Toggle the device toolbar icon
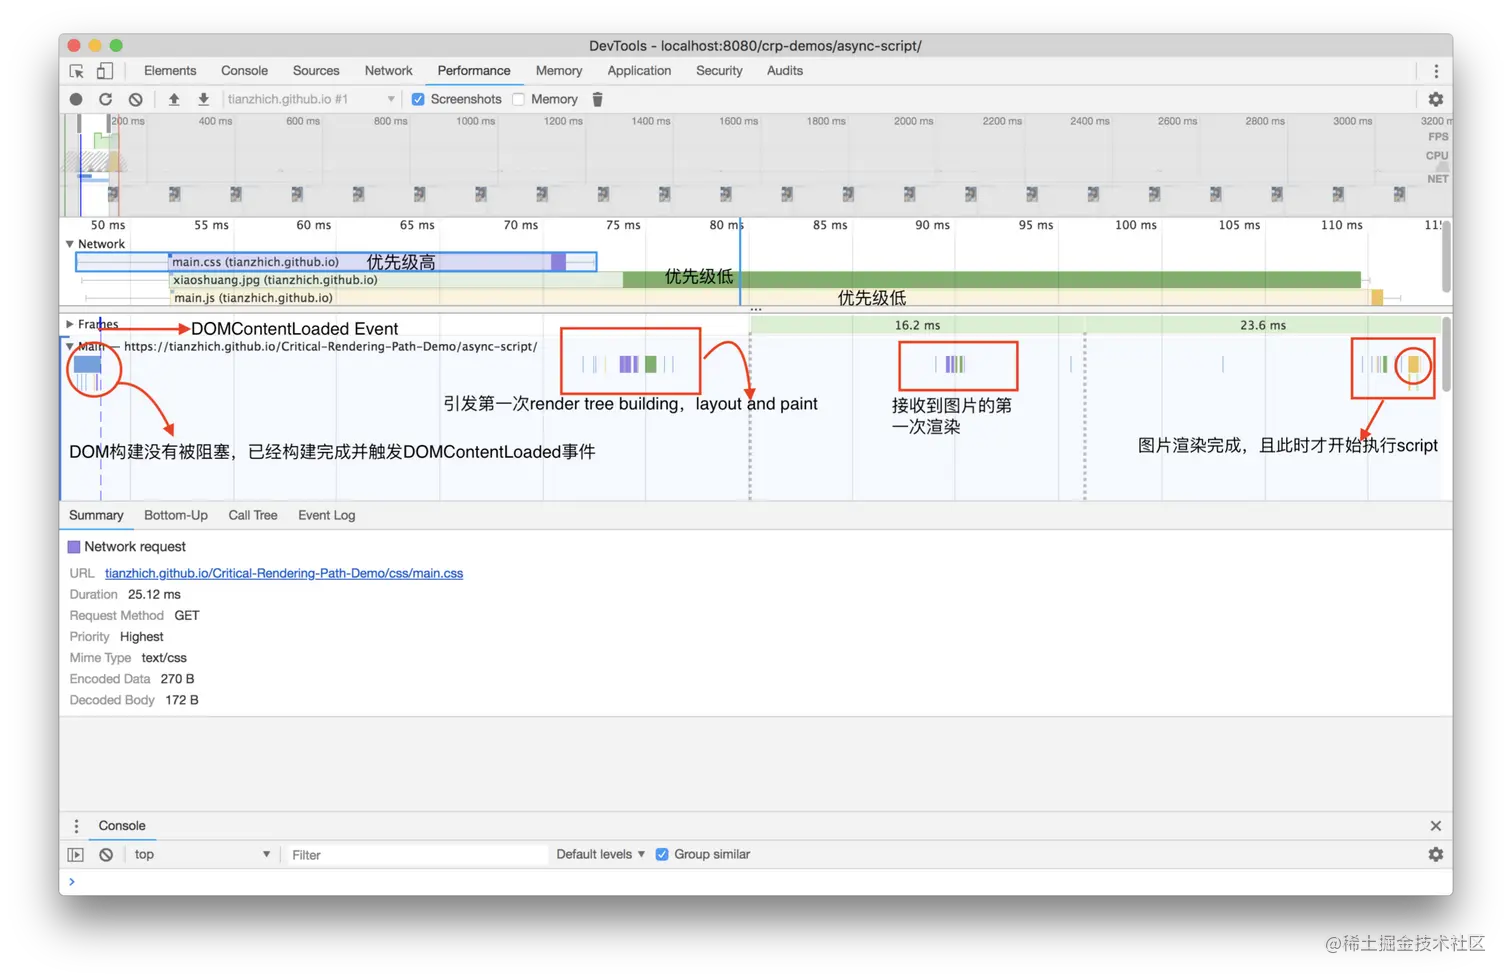Screen dimensions: 1512x980 point(104,71)
